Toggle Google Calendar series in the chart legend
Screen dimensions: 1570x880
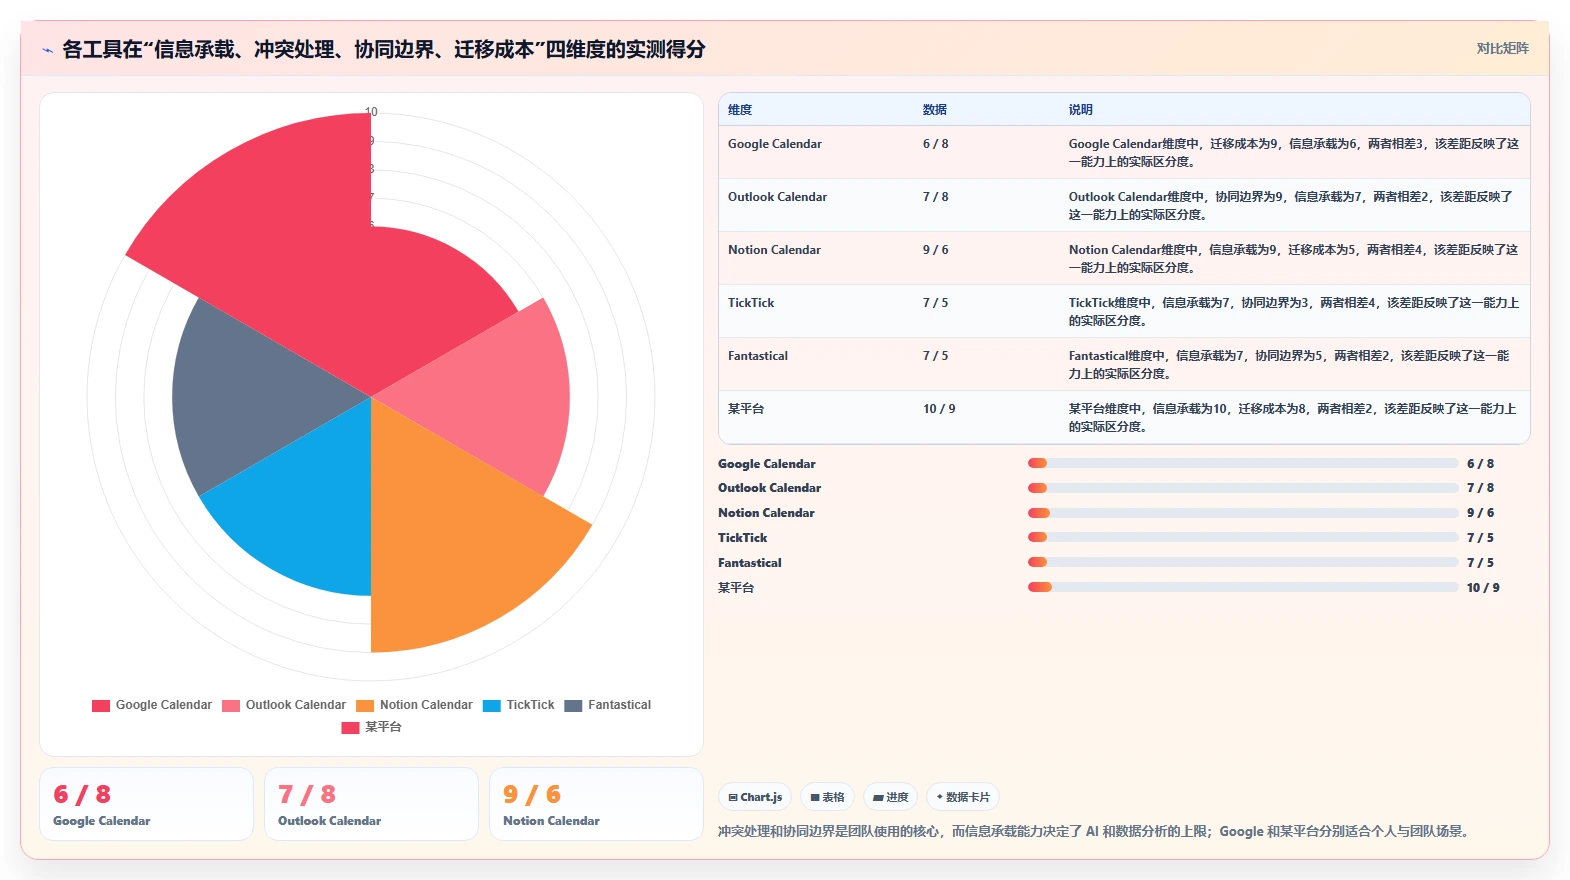point(152,705)
